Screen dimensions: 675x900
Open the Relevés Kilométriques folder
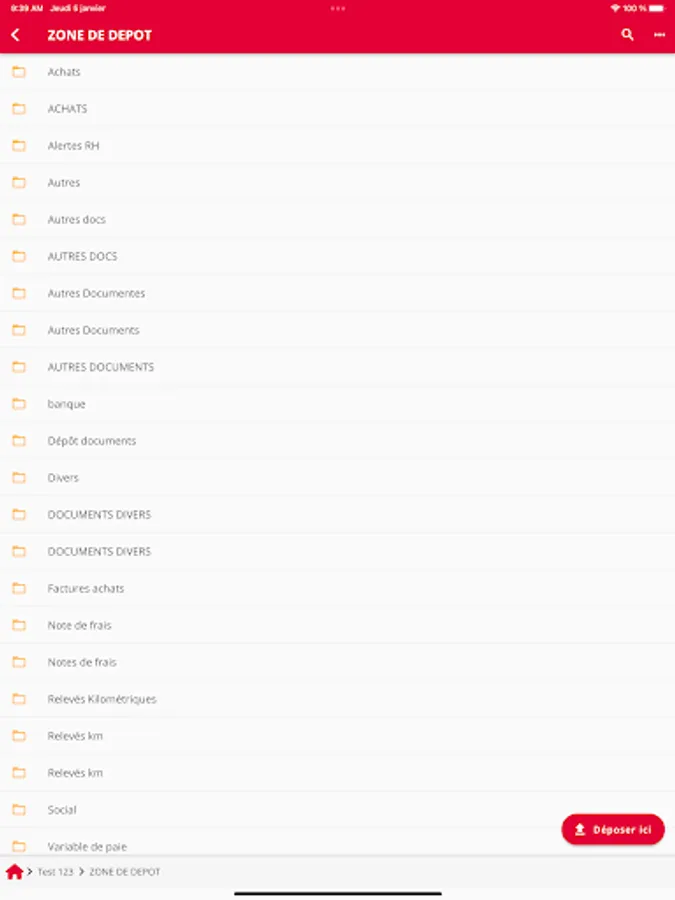tap(338, 699)
